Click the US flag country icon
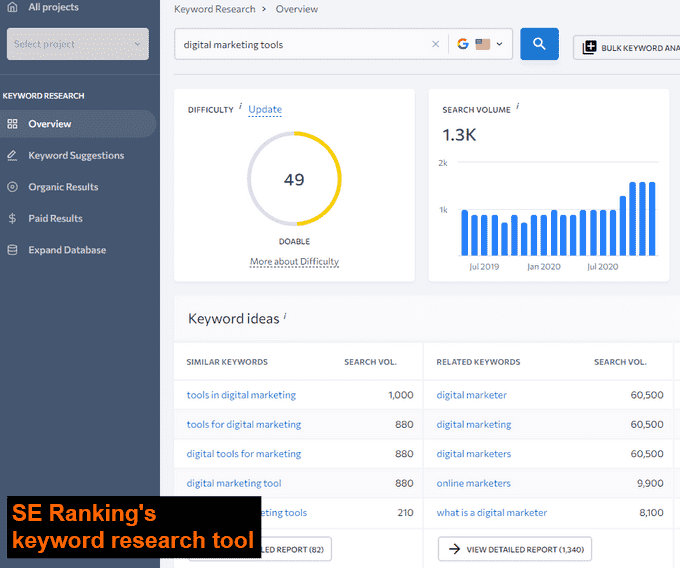Image resolution: width=680 pixels, height=568 pixels. point(482,44)
